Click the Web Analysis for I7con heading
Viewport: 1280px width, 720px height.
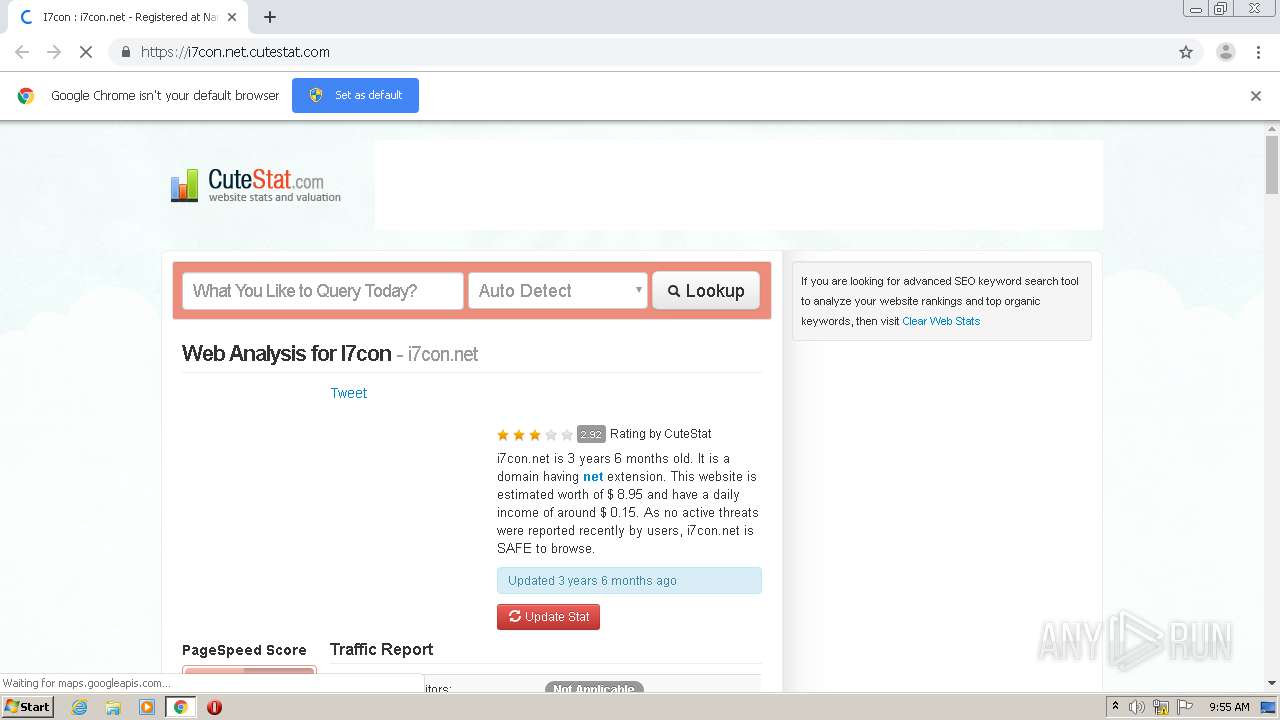coord(330,354)
